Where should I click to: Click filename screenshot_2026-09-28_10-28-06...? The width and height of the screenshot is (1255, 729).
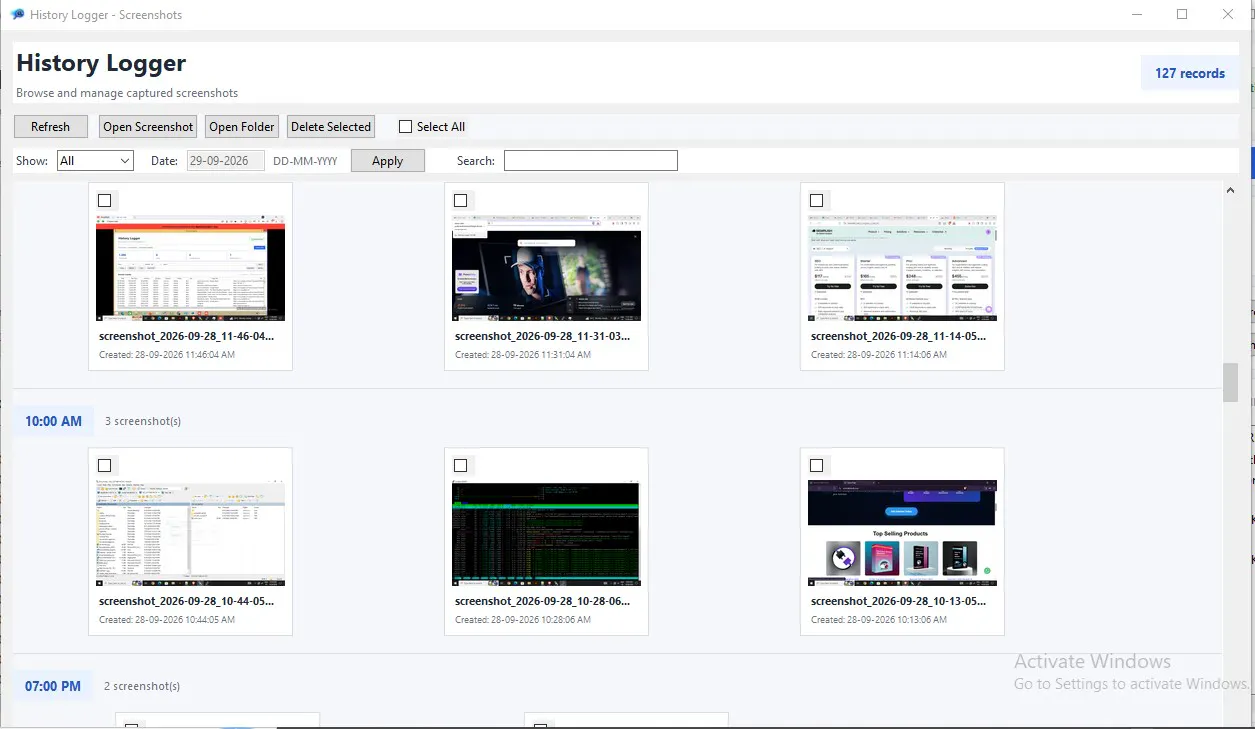click(x=543, y=602)
